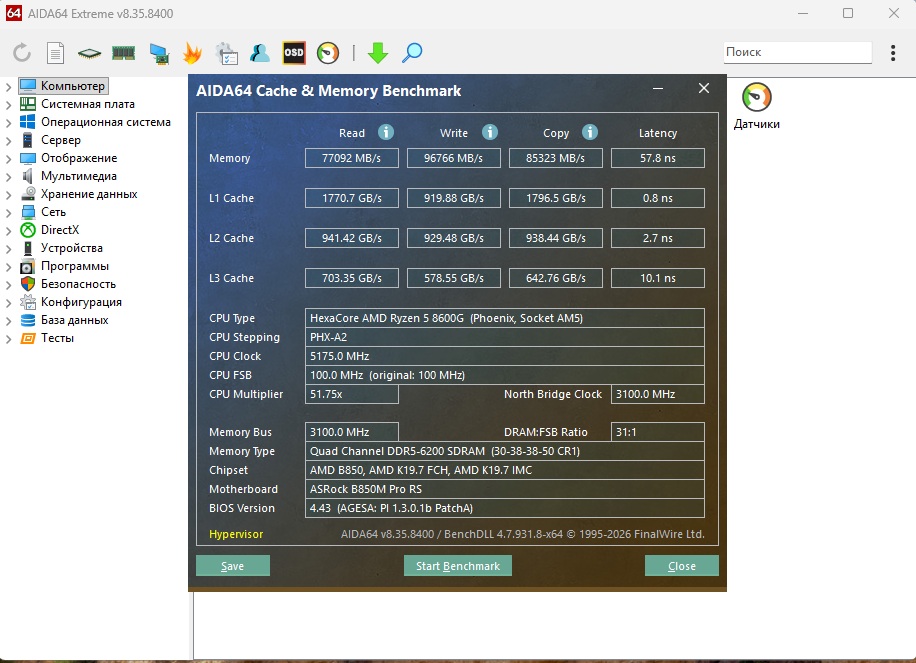Click the DRAM:FSB Ratio 31:1 value
This screenshot has width=916, height=663.
(x=658, y=432)
